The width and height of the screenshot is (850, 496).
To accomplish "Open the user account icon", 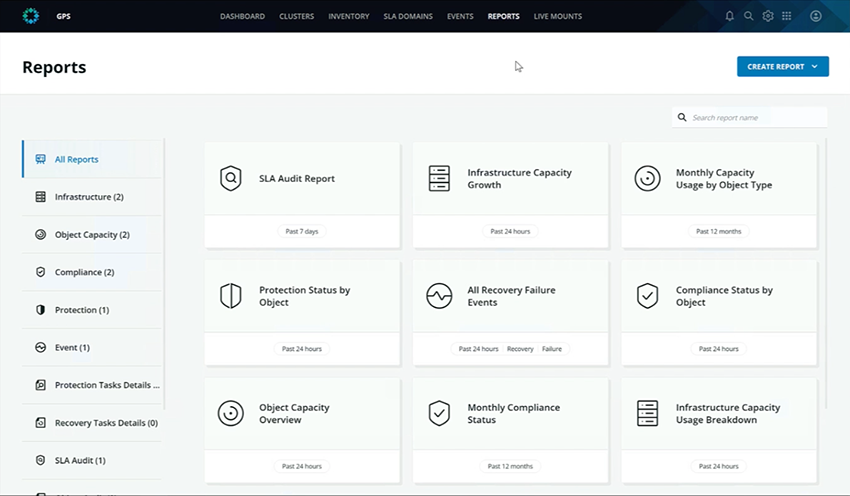I will pos(816,16).
